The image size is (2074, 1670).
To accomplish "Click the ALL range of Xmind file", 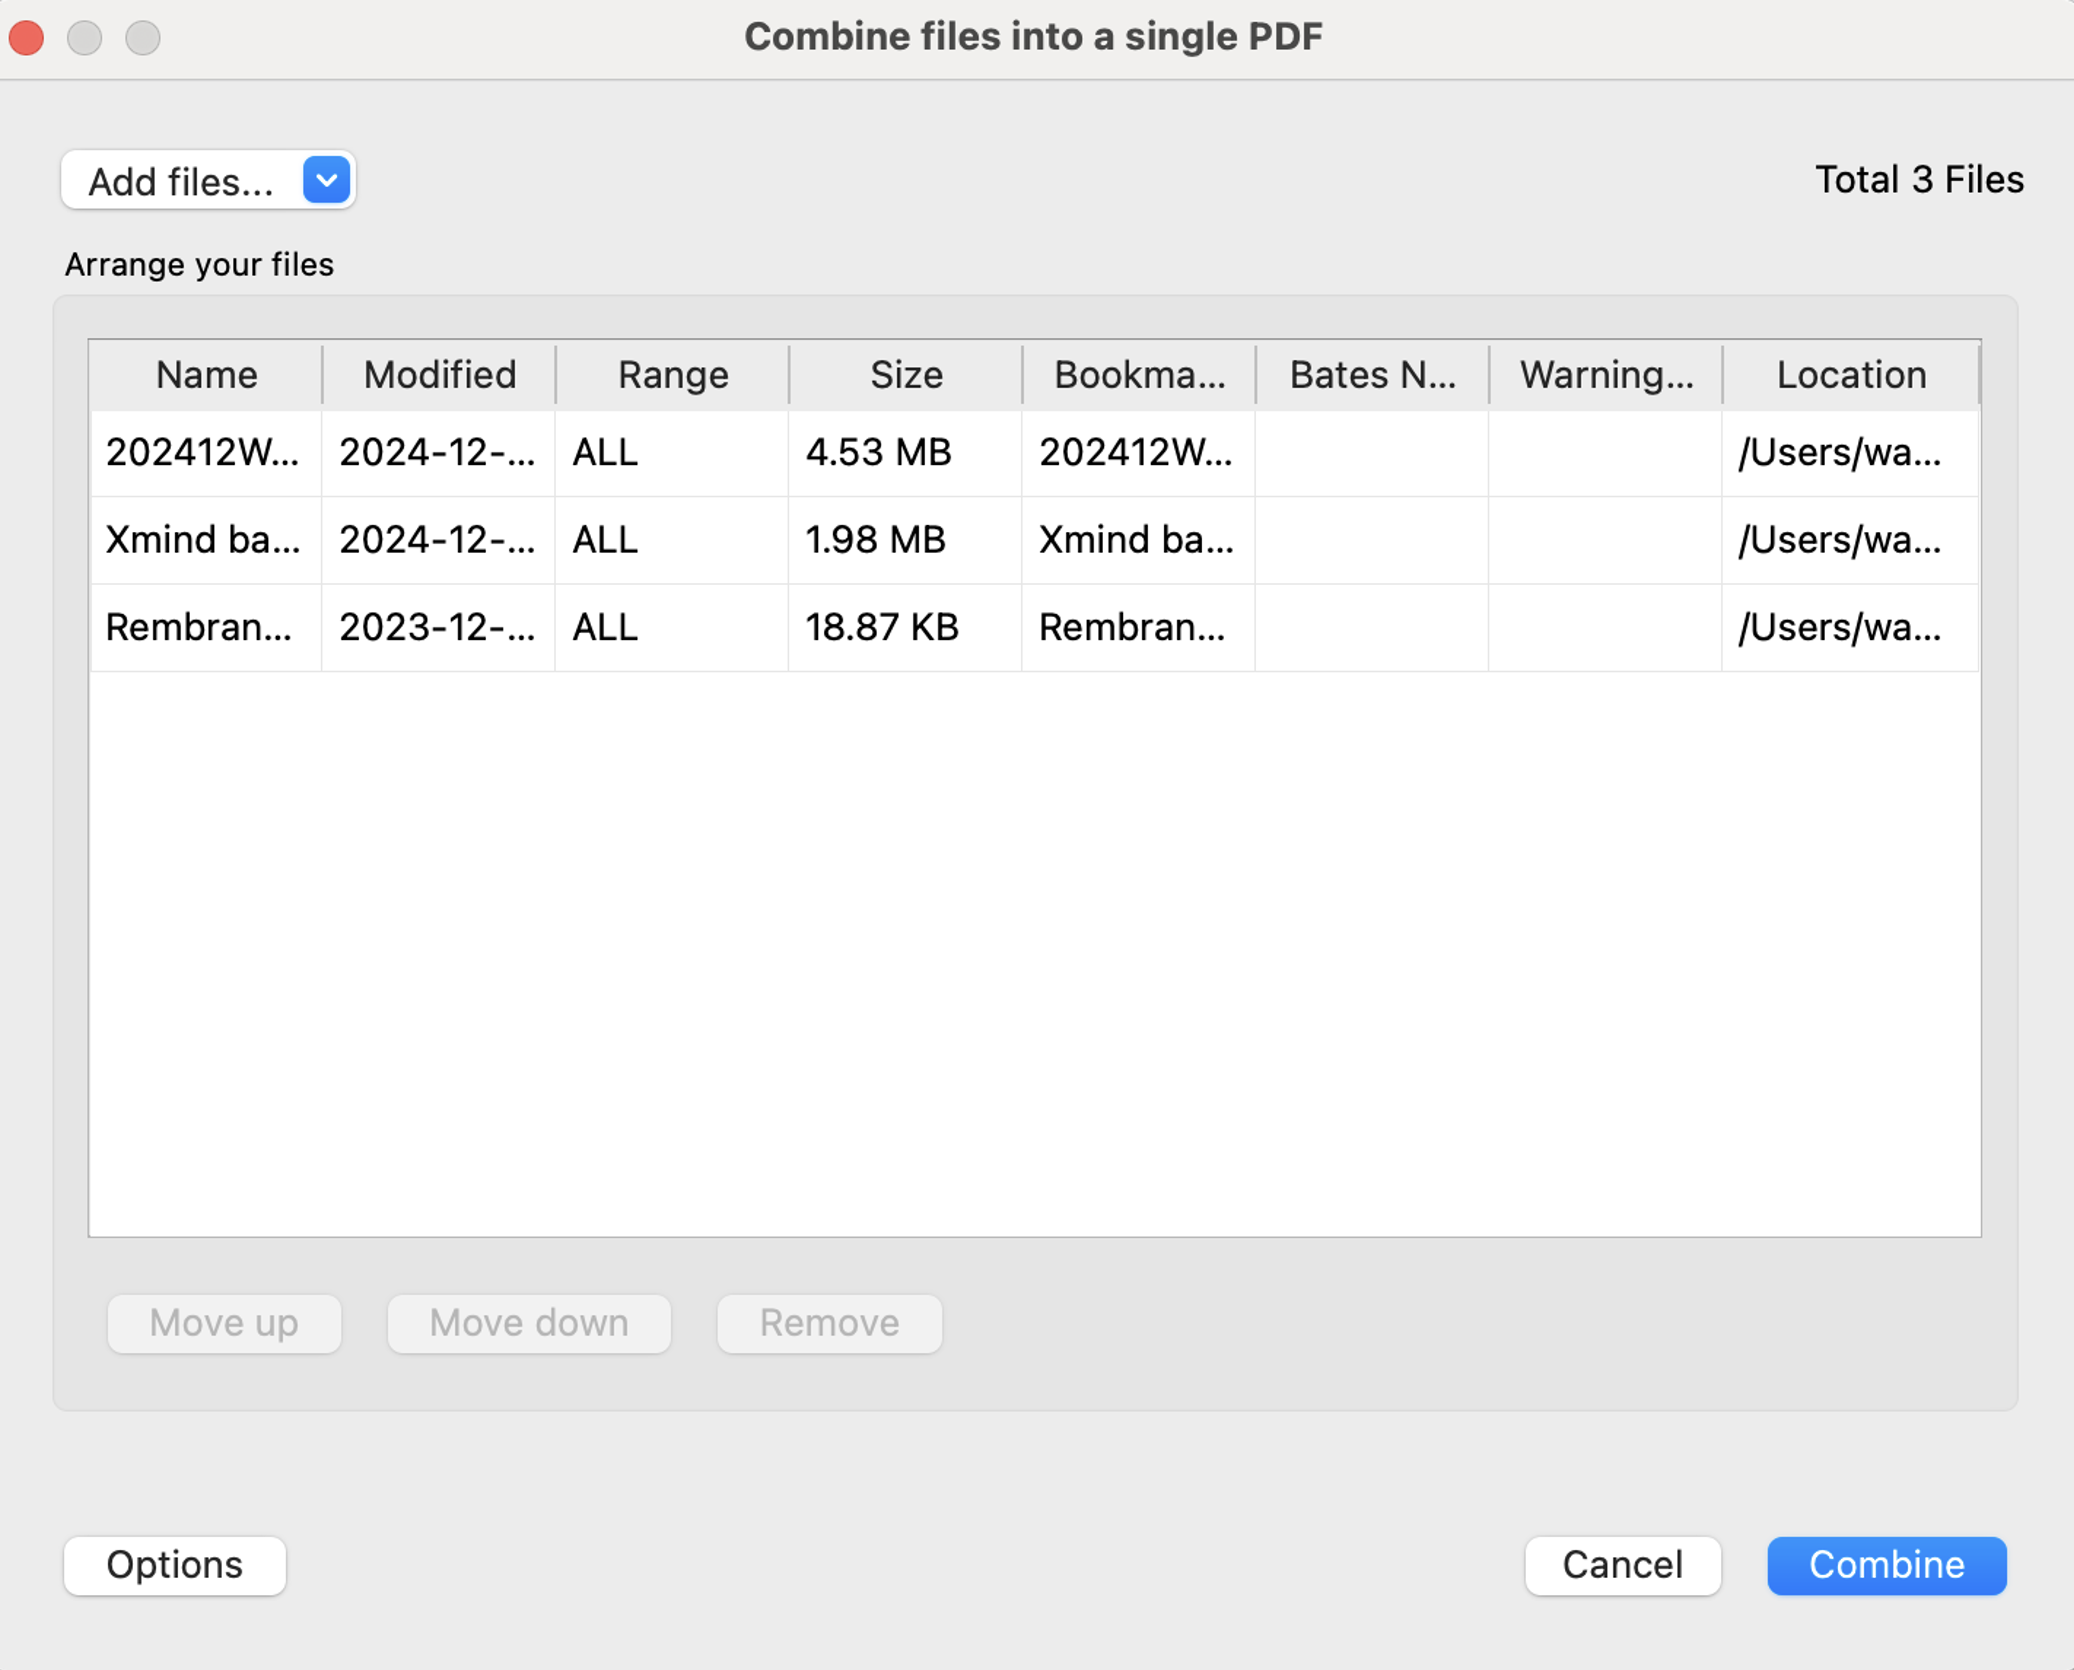I will coord(605,540).
